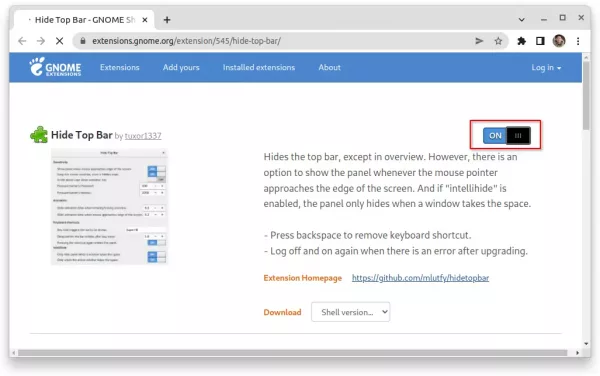This screenshot has height=376, width=600.
Task: Click the Download label
Action: tap(282, 312)
